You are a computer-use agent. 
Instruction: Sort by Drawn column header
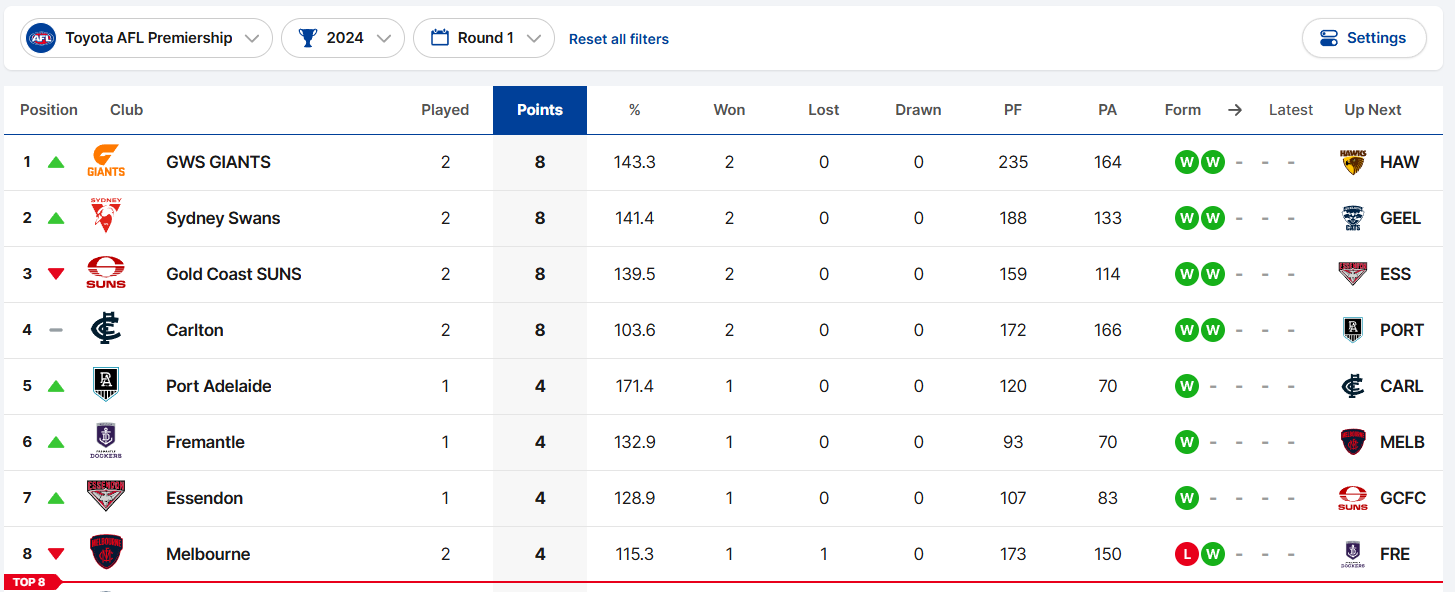coord(918,110)
